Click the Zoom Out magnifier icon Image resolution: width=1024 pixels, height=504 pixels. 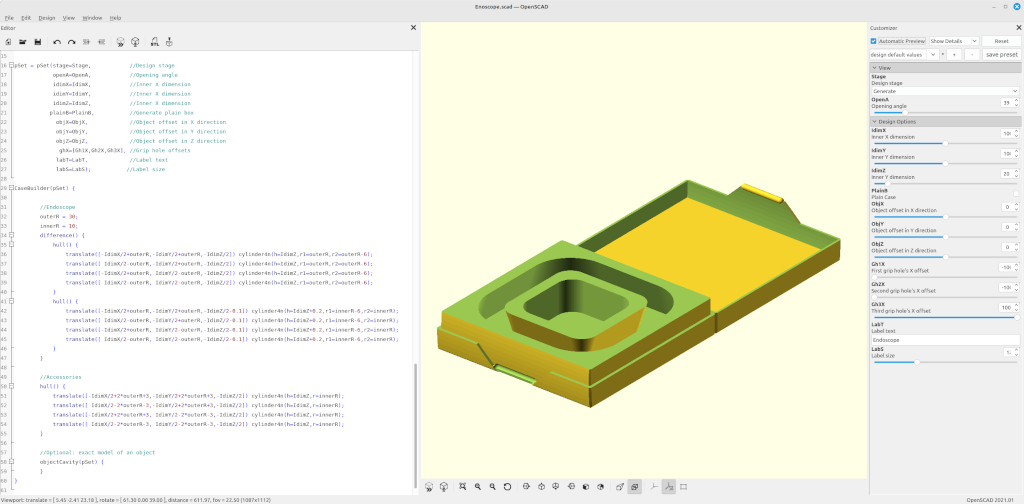coord(492,486)
